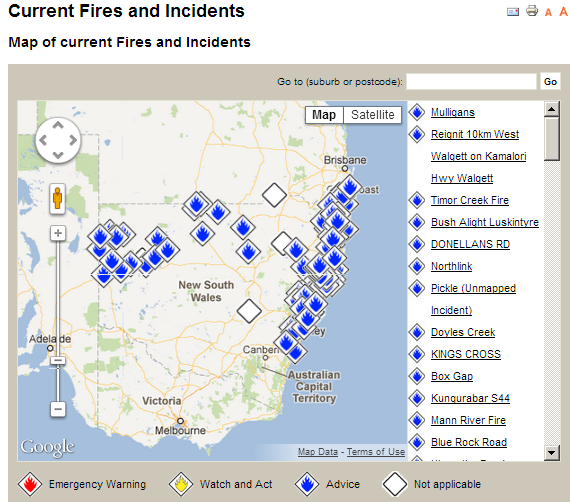570x502 pixels.
Task: Click the Go button
Action: click(550, 81)
